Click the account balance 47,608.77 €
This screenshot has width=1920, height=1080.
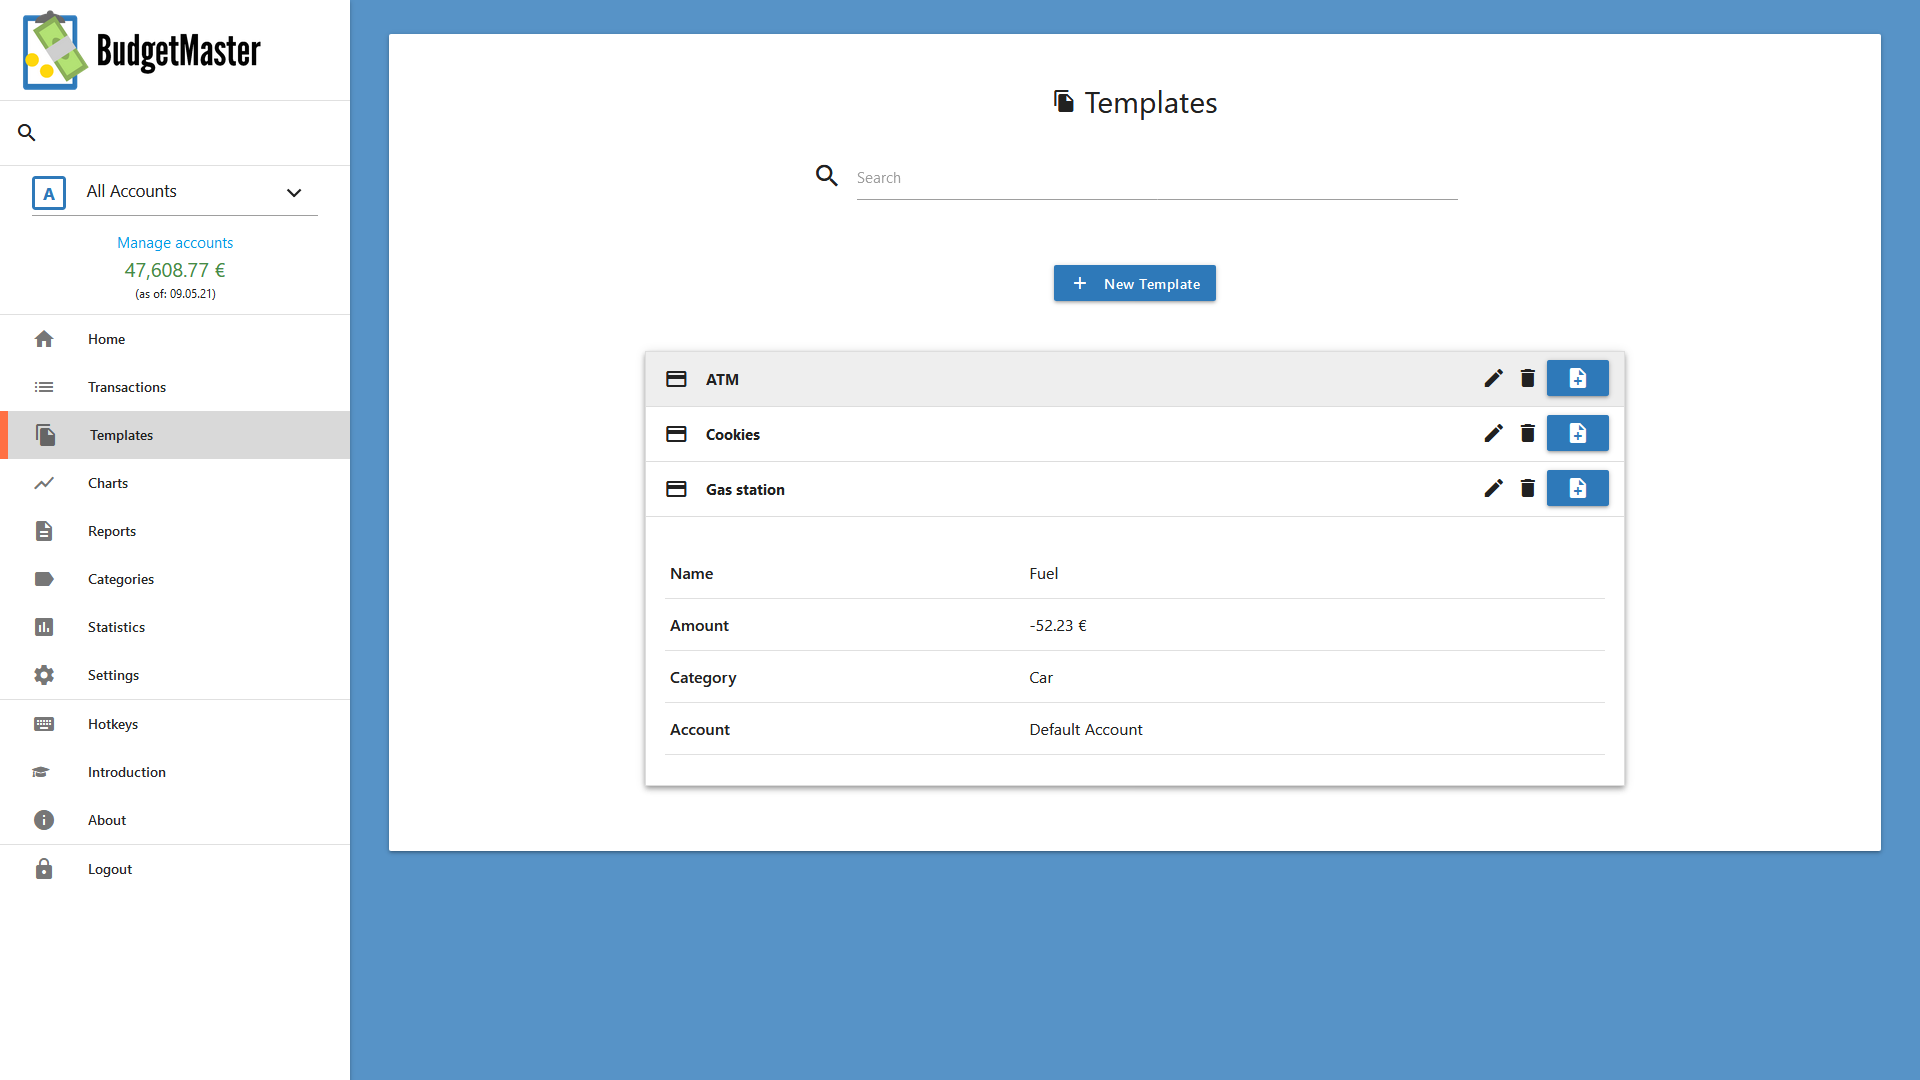click(x=175, y=270)
